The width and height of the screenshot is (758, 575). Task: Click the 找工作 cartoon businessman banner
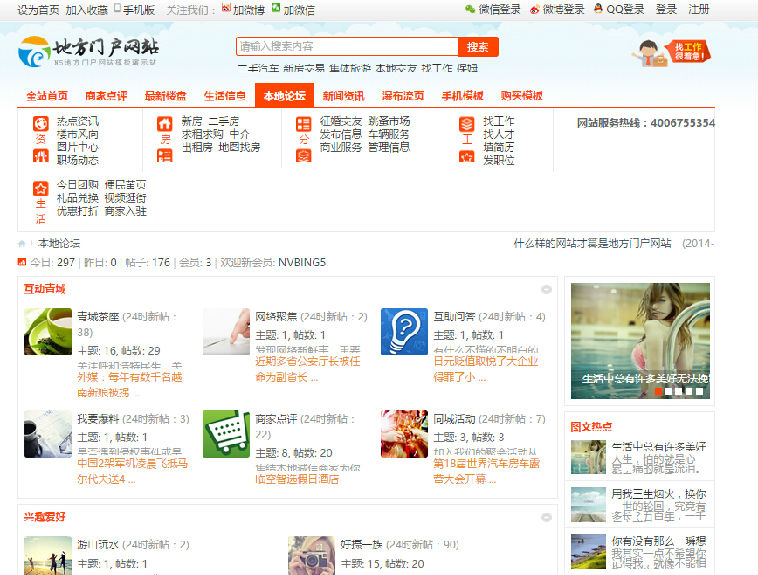coord(671,53)
